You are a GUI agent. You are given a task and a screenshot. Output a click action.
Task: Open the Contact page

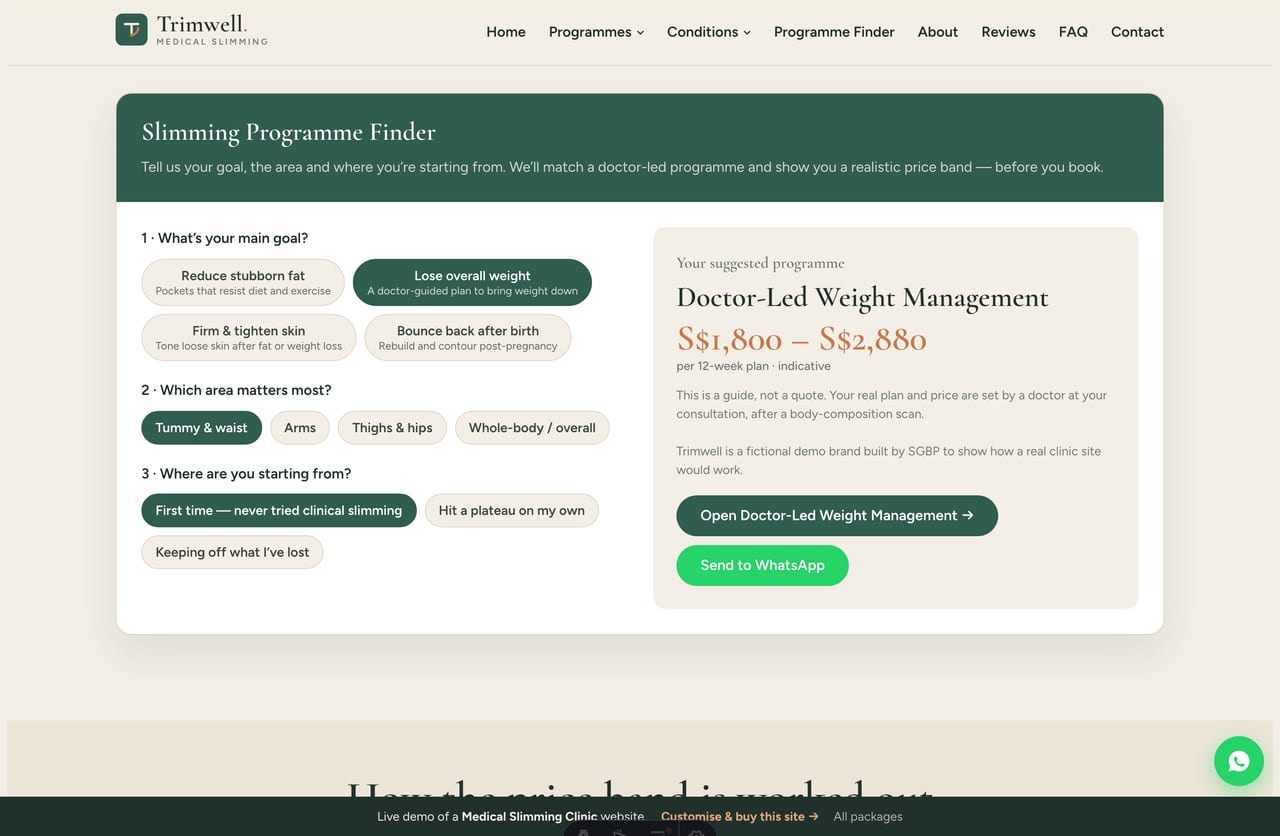[1137, 32]
